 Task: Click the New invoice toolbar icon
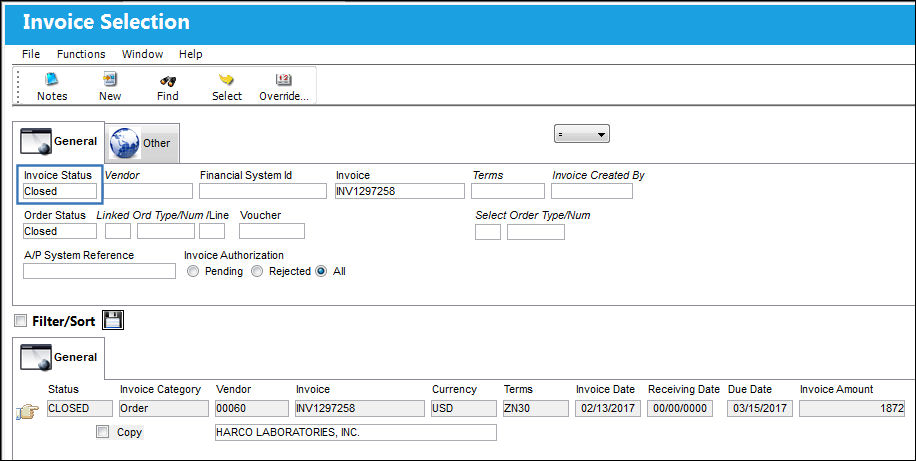(110, 79)
